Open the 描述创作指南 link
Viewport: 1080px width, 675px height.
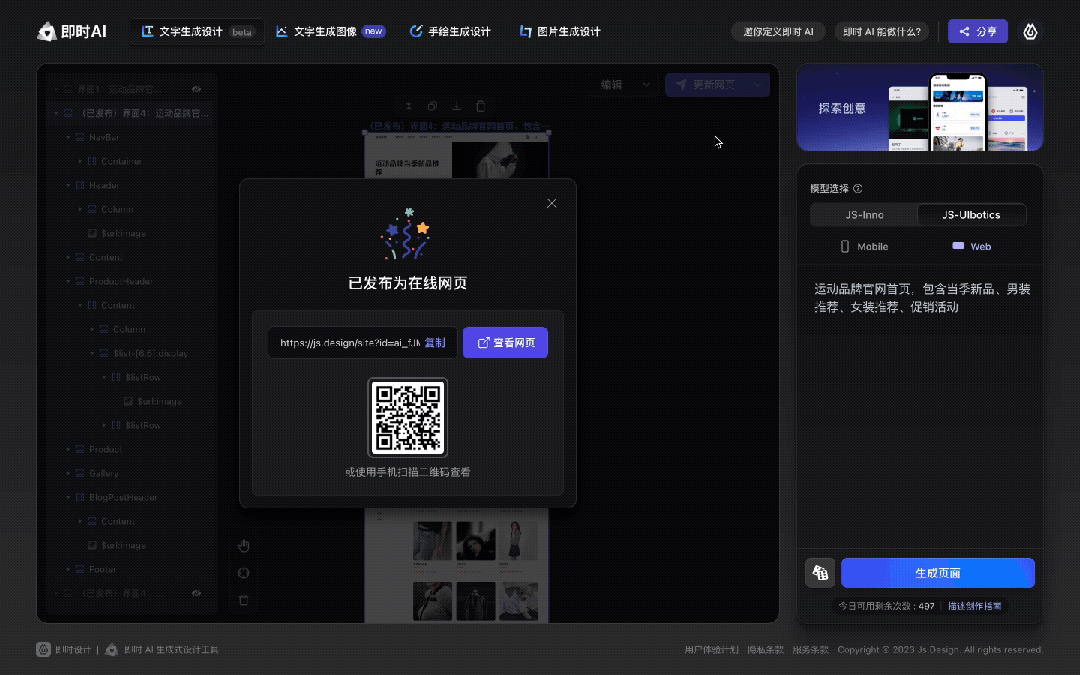tap(974, 606)
